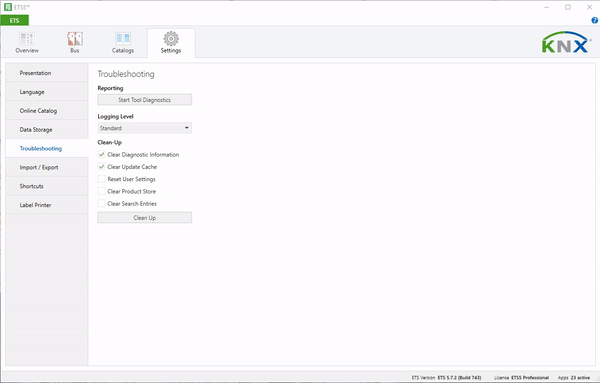
Task: Select the Settings gear icon
Action: (171, 38)
